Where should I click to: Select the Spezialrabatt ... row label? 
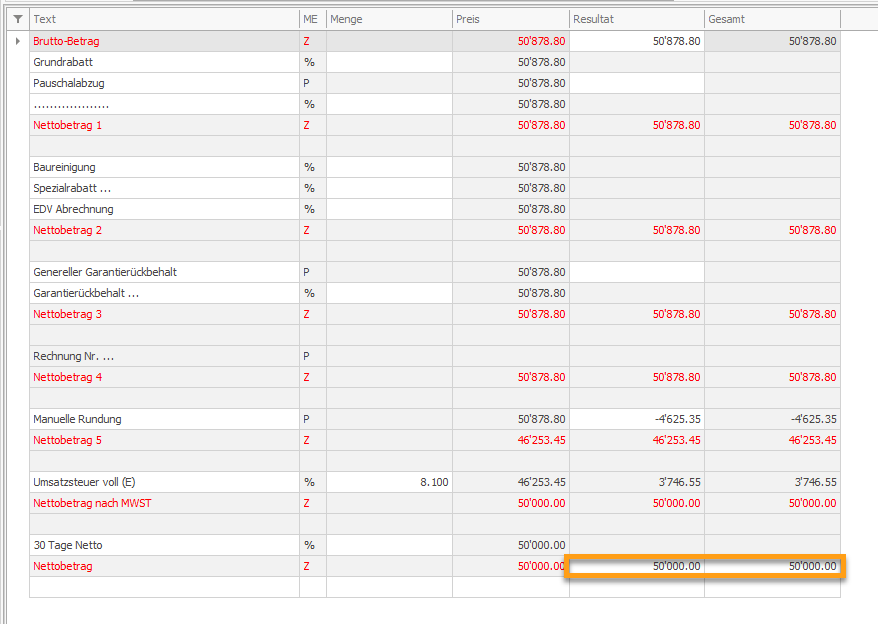click(164, 188)
